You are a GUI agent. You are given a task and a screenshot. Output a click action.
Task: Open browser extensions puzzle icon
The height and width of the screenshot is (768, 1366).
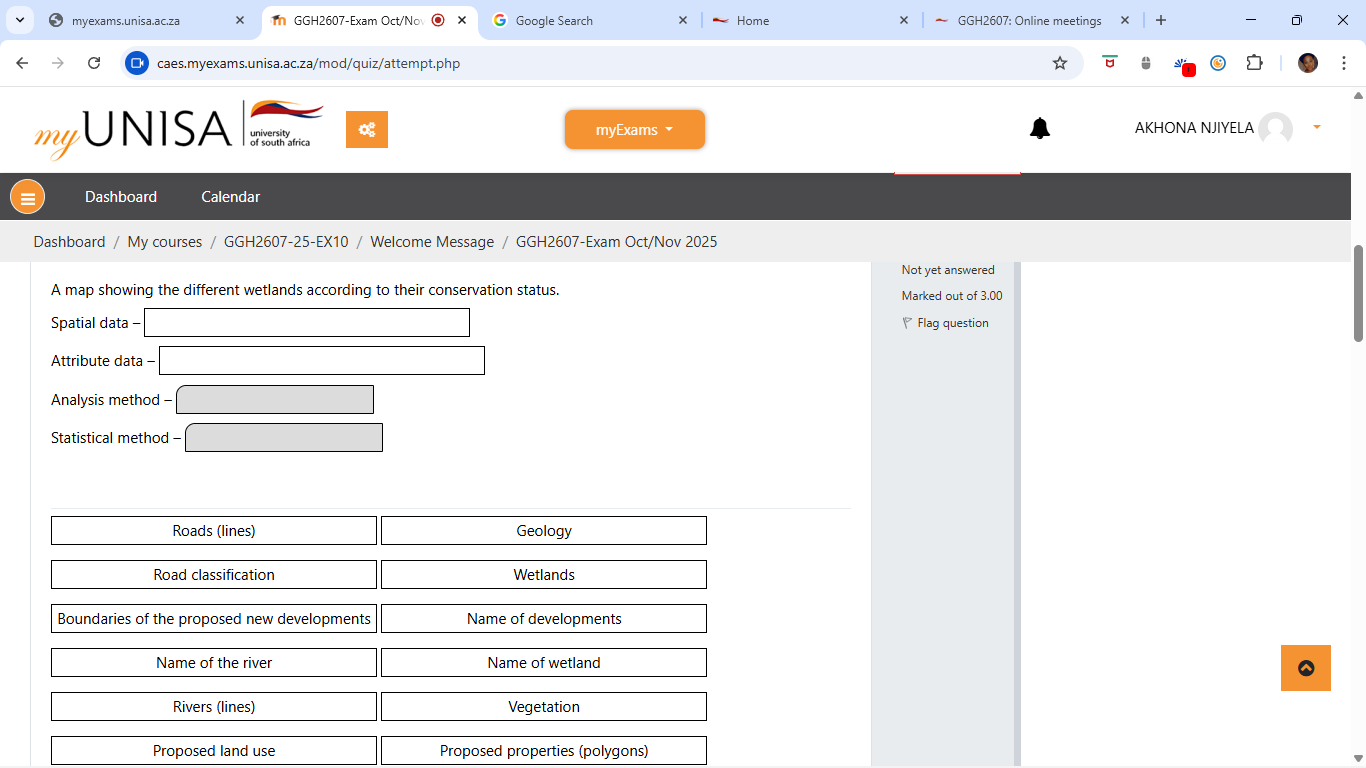tap(1254, 63)
